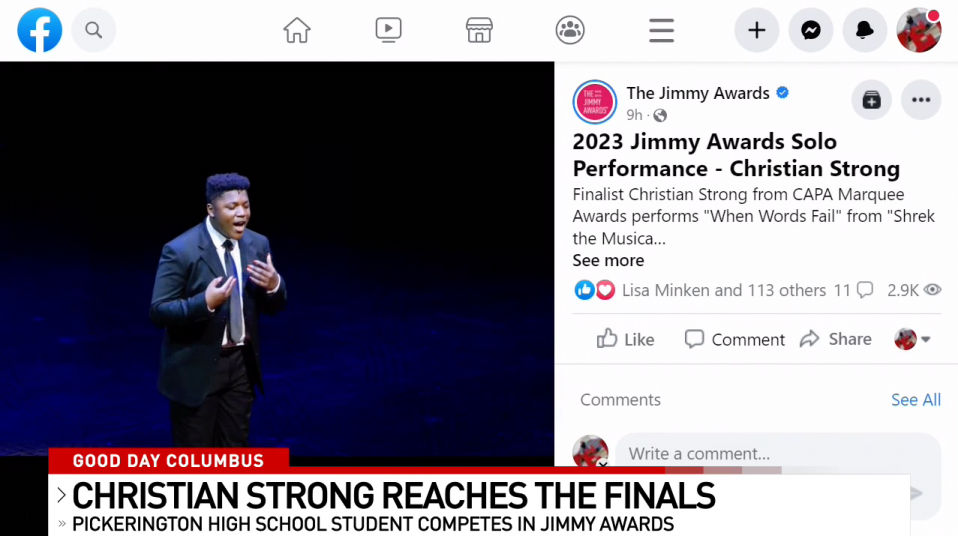Open the Marketplace storefront icon

[479, 30]
